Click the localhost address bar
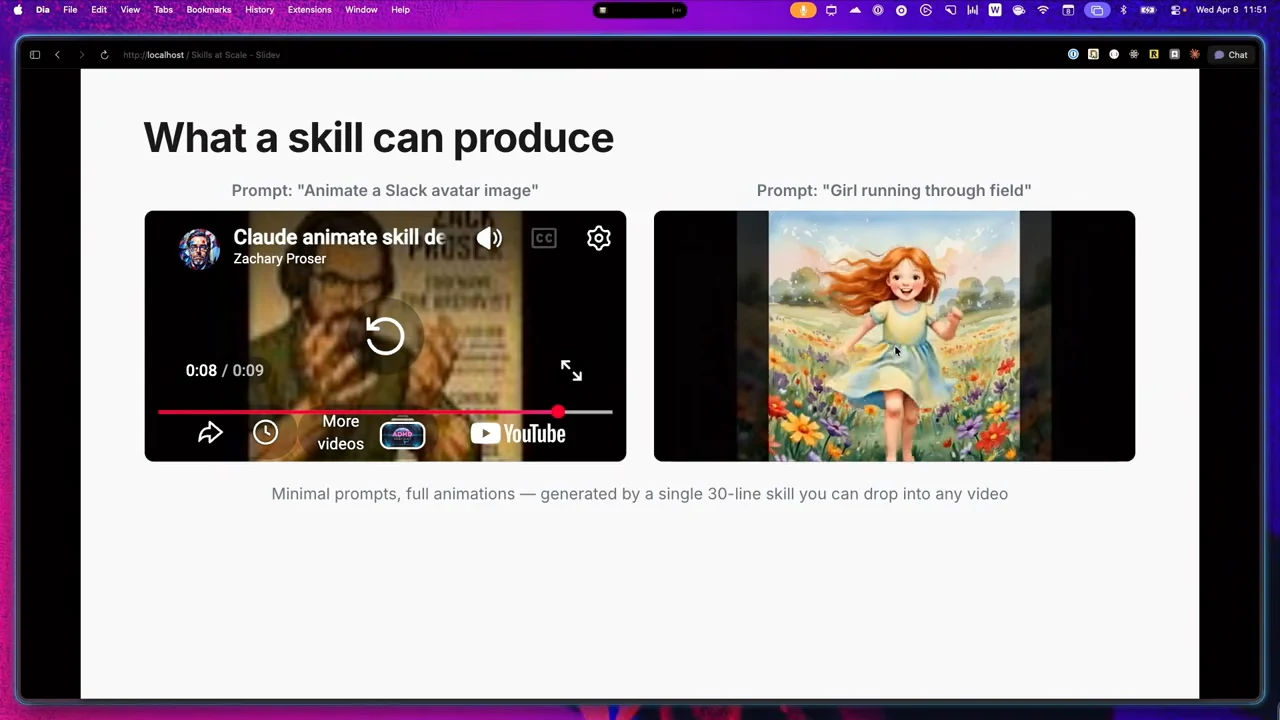 pos(202,55)
